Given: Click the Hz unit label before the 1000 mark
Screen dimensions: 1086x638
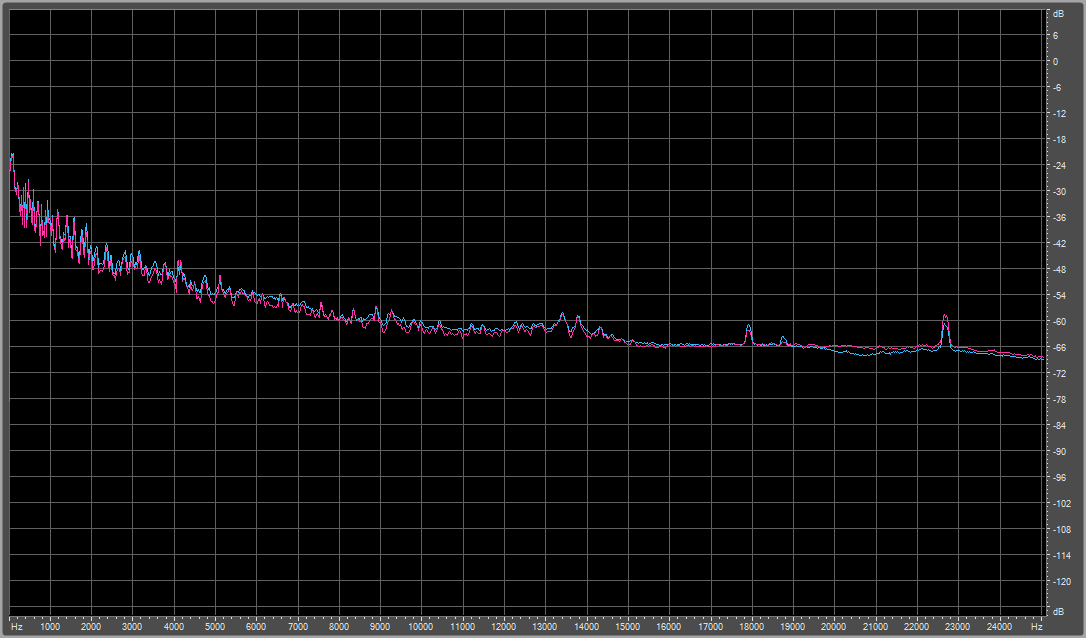Looking at the screenshot, I should click(17, 626).
